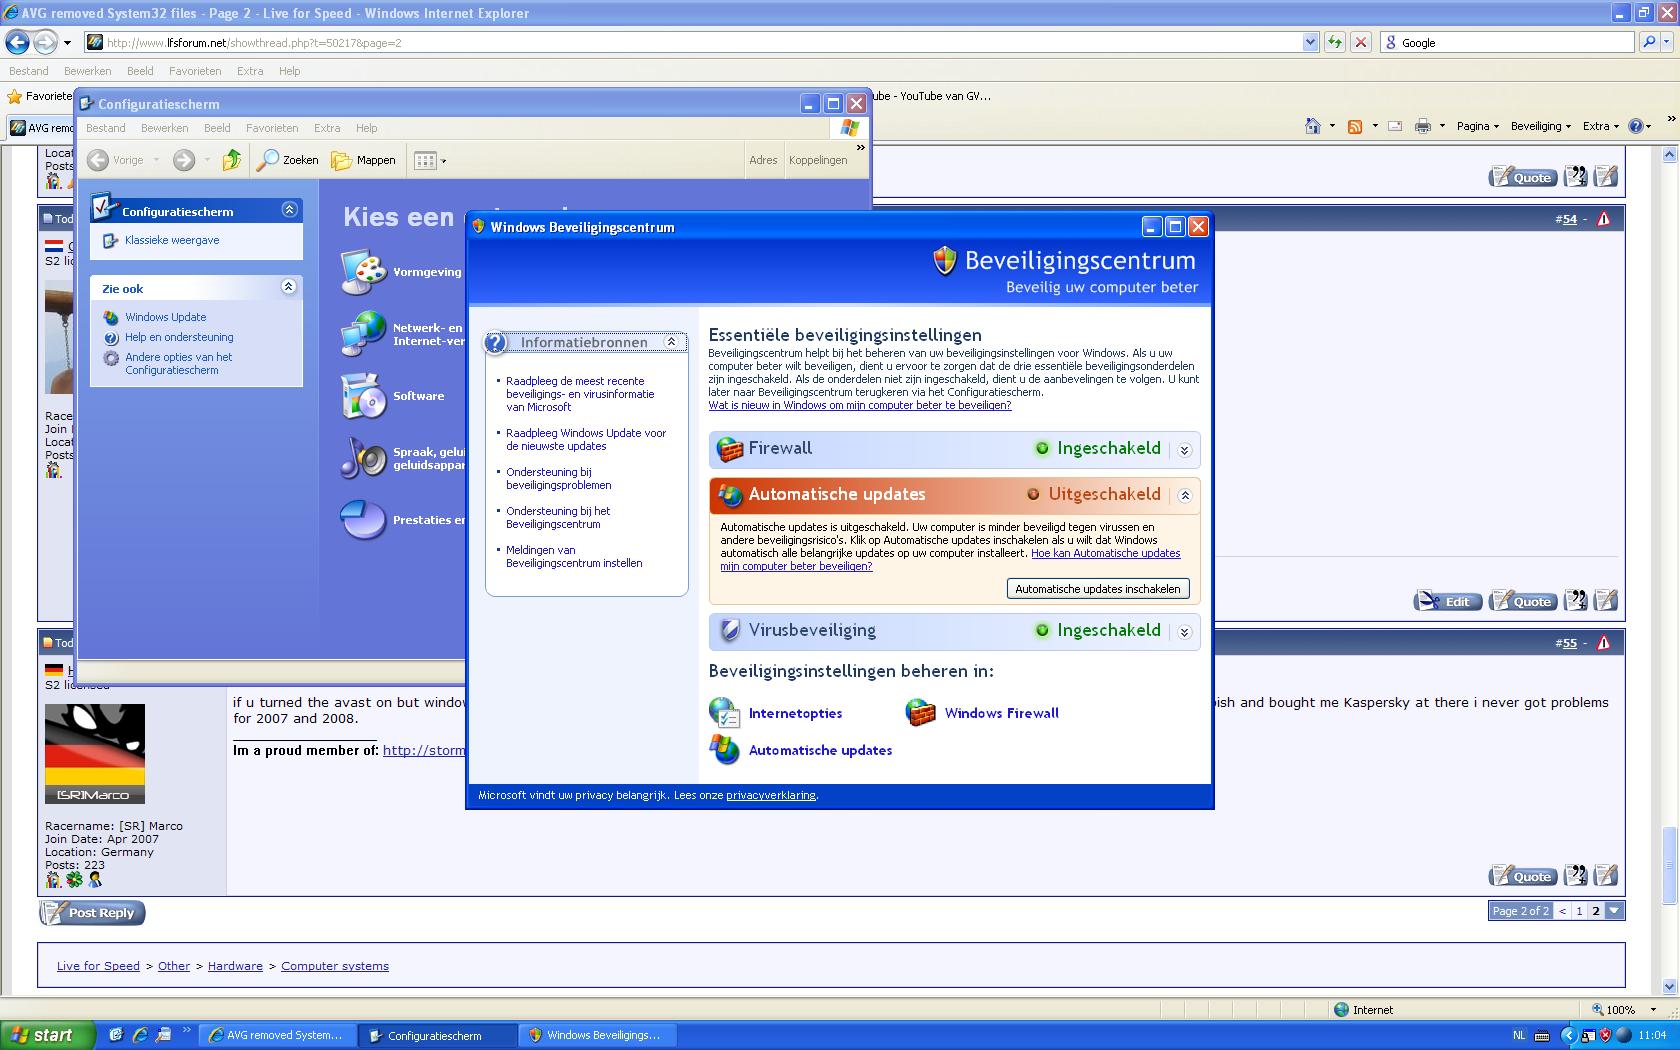Click the zoom level 100% control in status bar

1626,1010
